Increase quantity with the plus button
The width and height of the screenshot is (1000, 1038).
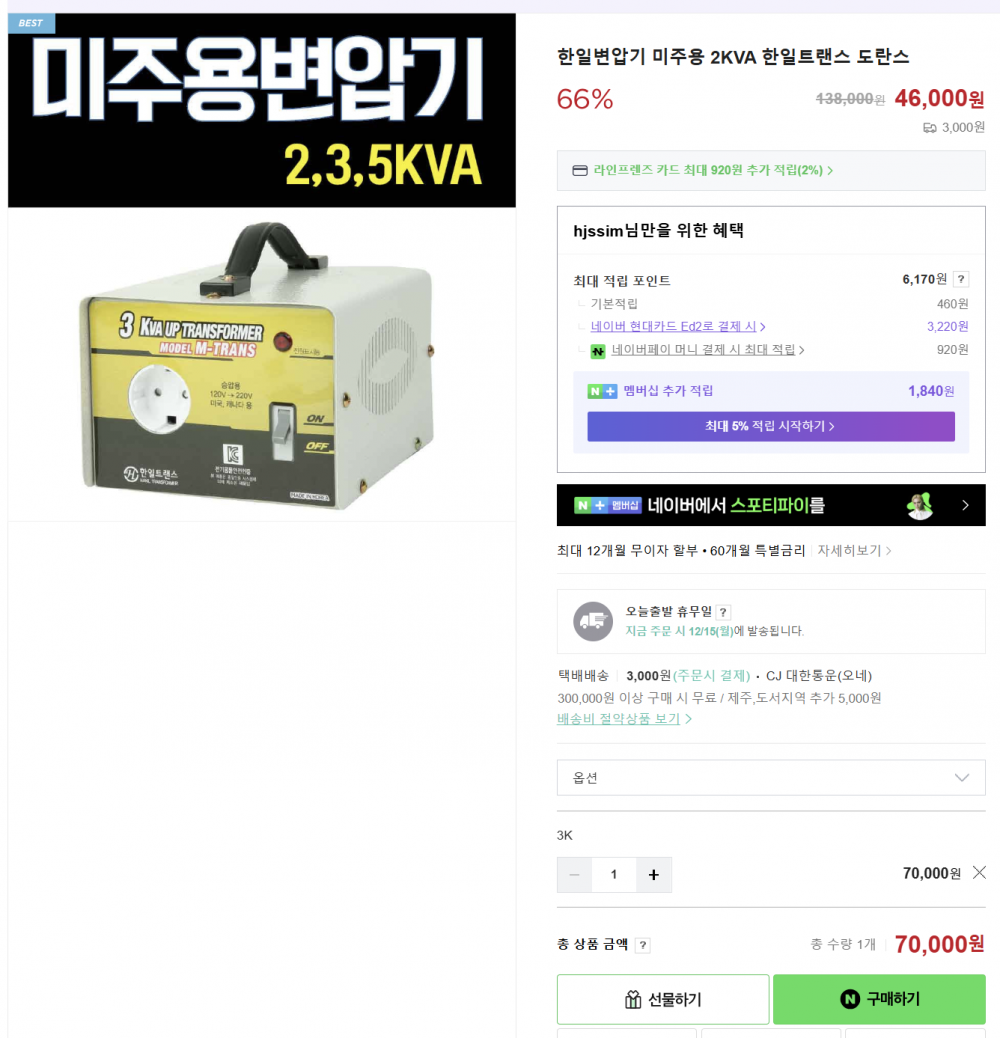point(654,874)
